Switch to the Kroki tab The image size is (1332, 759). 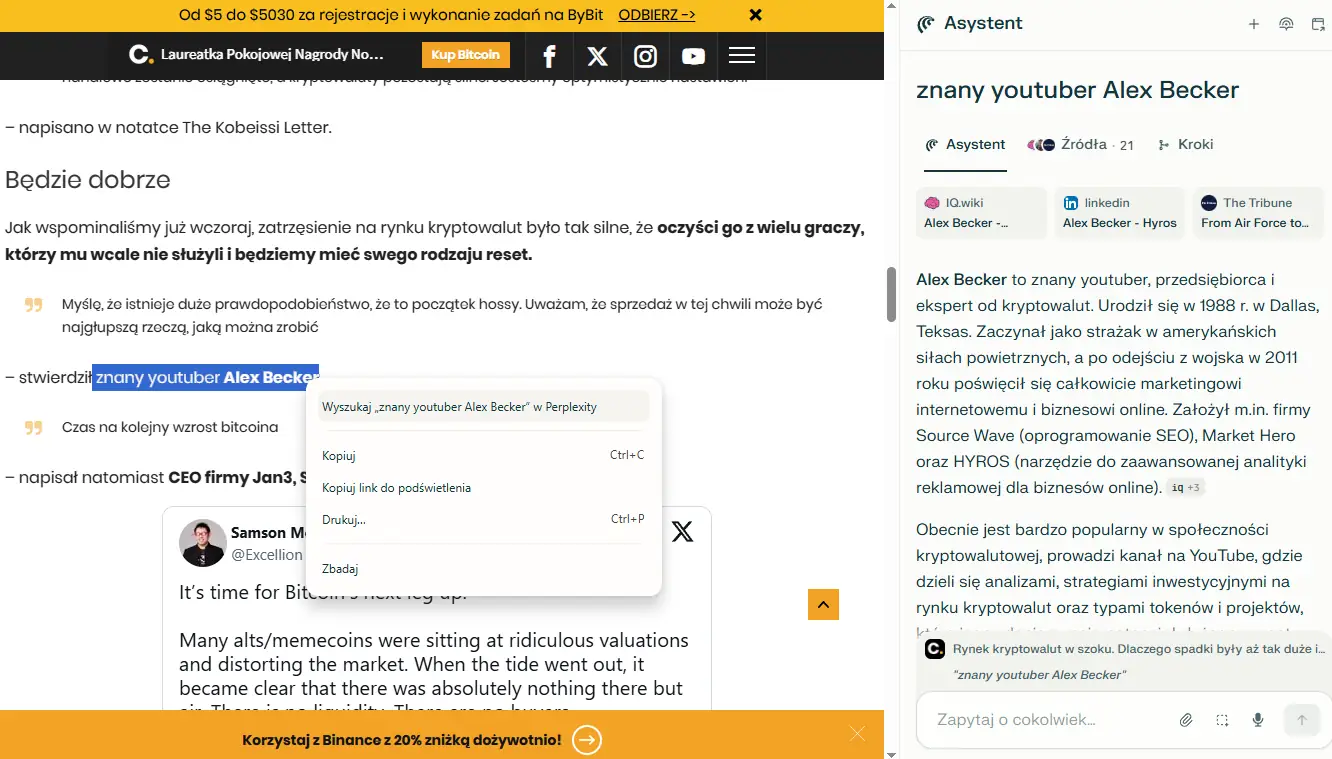(1185, 144)
